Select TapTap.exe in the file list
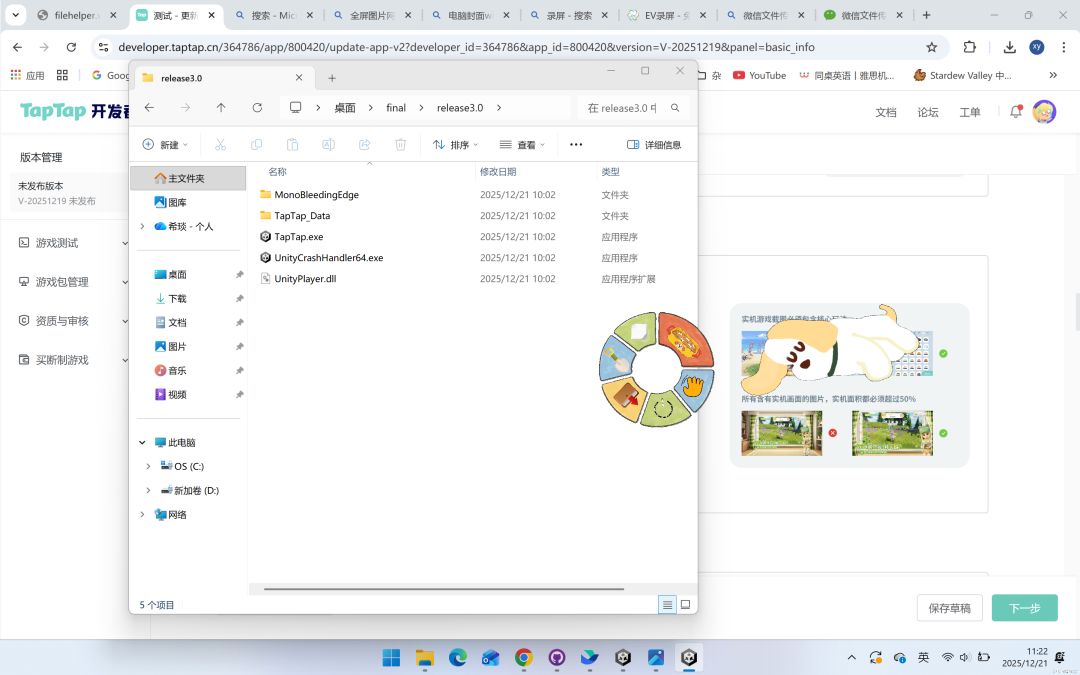Screen dimensions: 1080x675 pyautogui.click(x=298, y=237)
